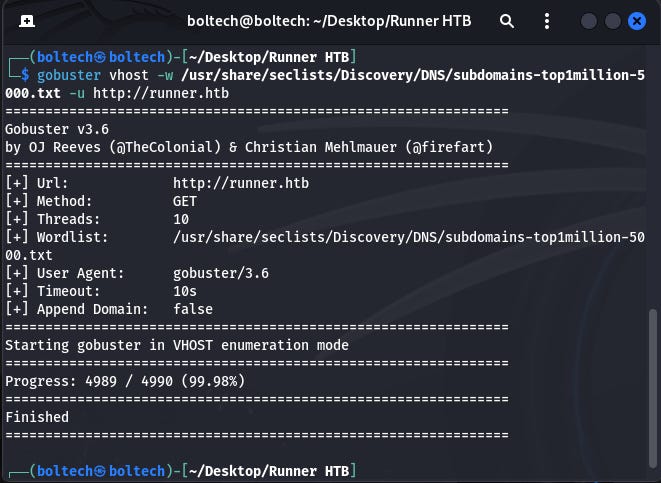This screenshot has width=661, height=483.
Task: Click the window title boltech@boltech: ~/Desktop/Runner HTB
Action: (x=329, y=21)
